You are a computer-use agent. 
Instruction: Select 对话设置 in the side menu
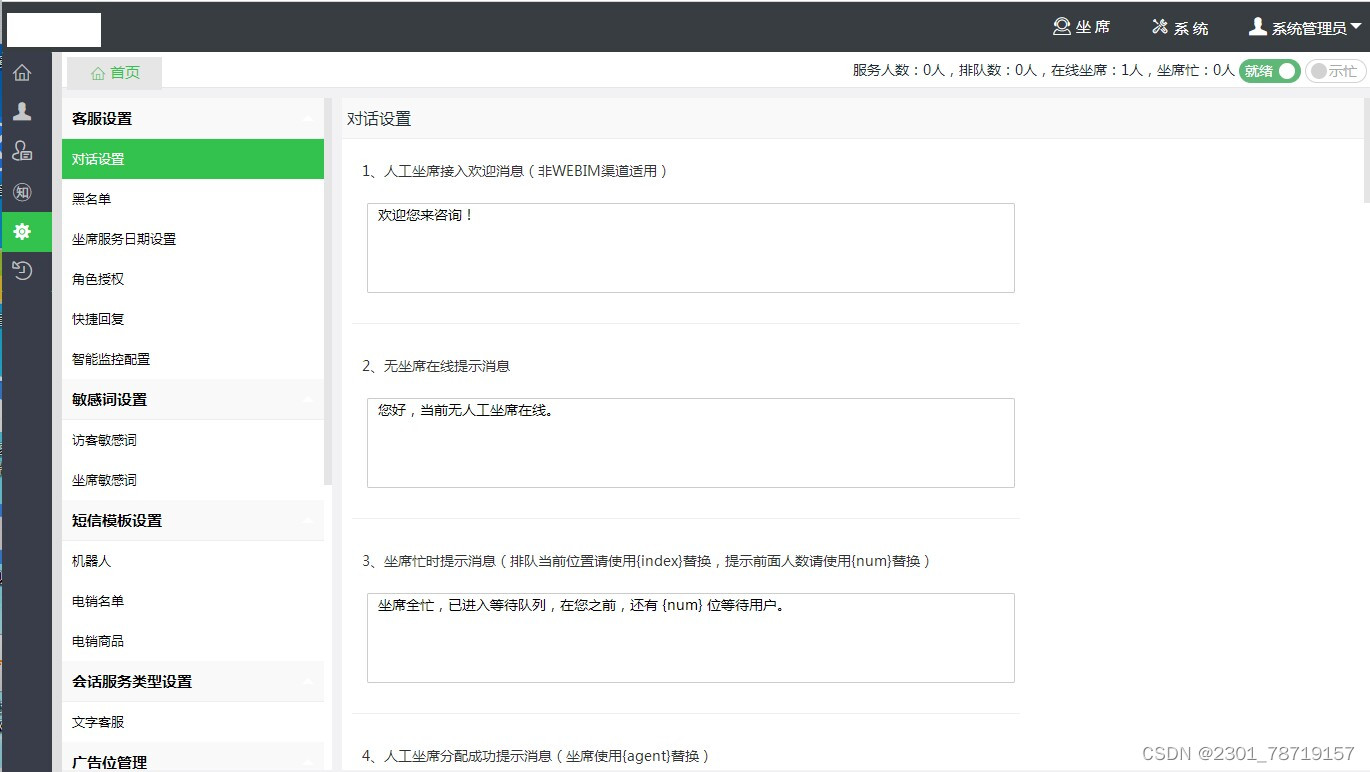click(193, 159)
